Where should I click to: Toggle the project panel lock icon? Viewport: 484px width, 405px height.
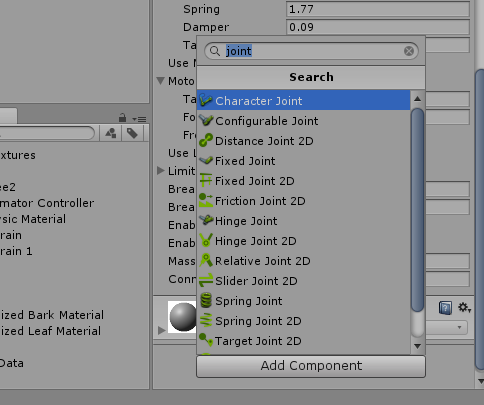(122, 118)
